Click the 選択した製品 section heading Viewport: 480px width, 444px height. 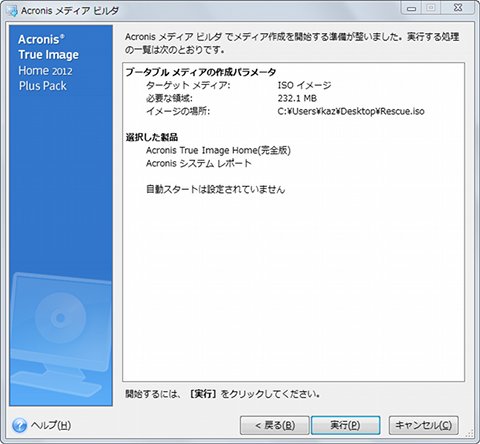click(x=152, y=137)
